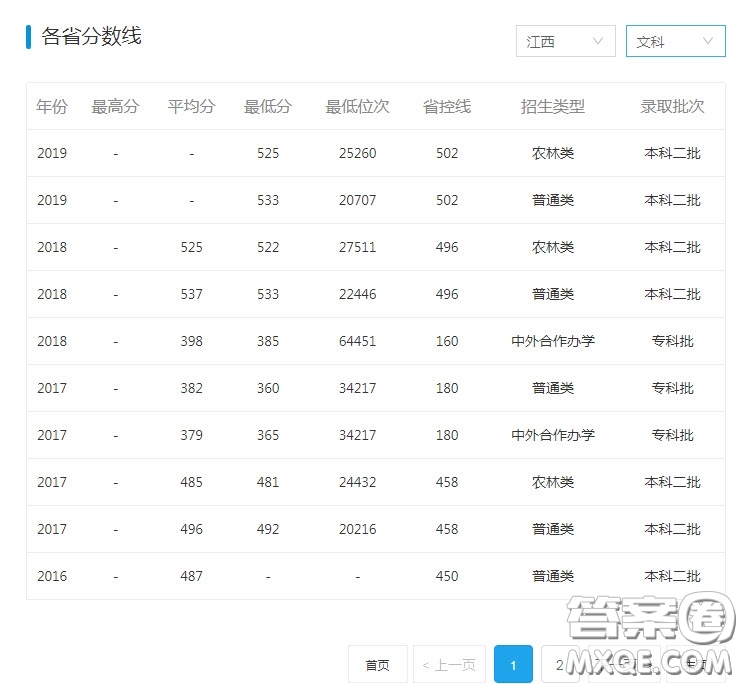The width and height of the screenshot is (743, 684).
Task: Click 本科二批 in the 2016 row
Action: [672, 576]
